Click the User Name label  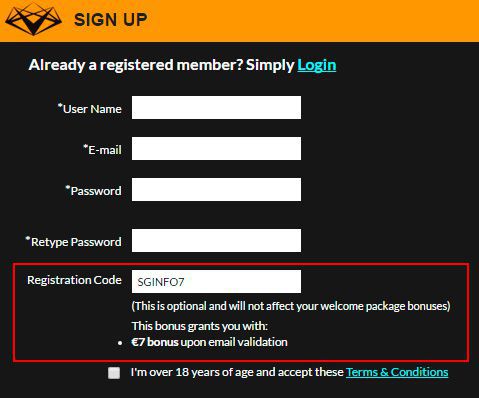coord(90,109)
